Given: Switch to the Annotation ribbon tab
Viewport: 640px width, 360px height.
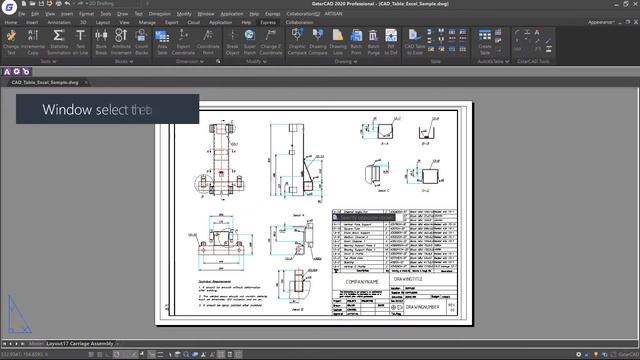Looking at the screenshot, I should click(x=59, y=22).
